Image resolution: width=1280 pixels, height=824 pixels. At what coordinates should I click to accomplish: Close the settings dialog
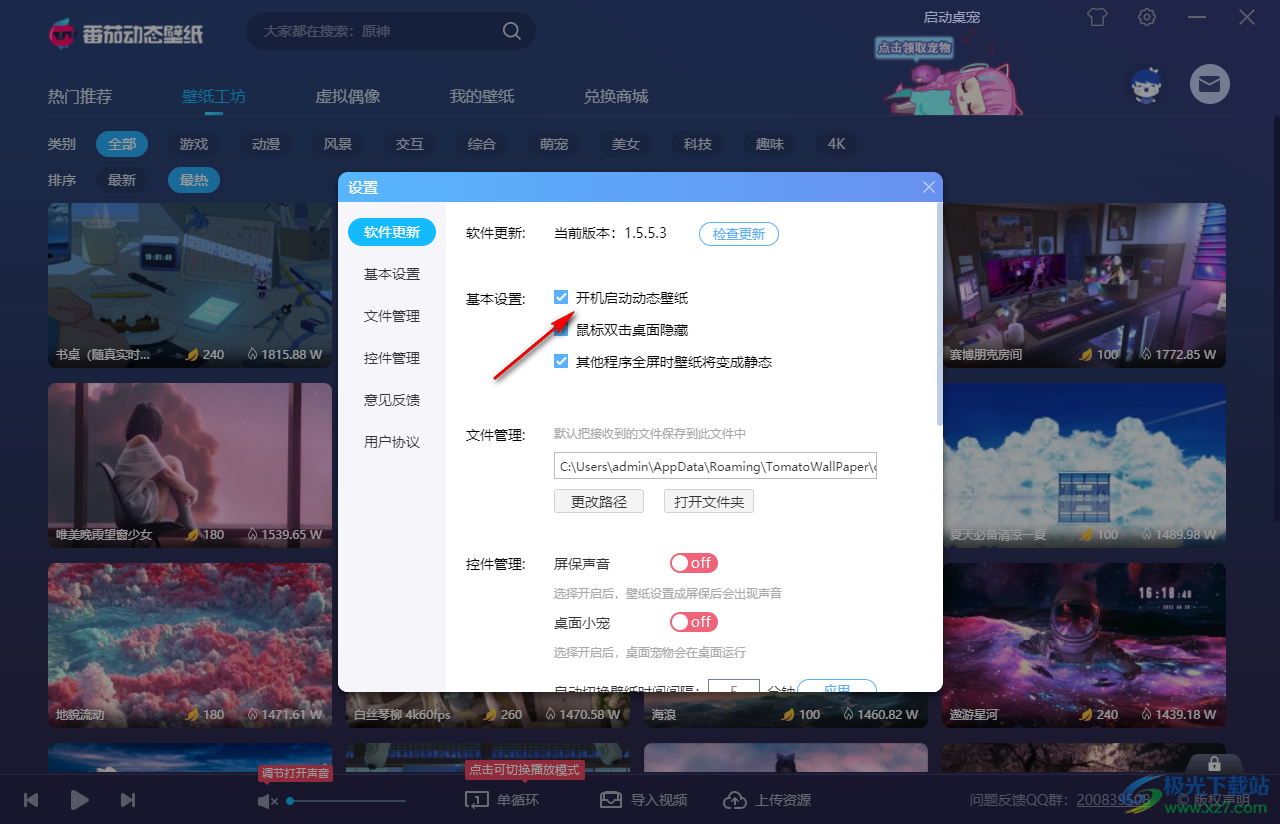(x=929, y=187)
